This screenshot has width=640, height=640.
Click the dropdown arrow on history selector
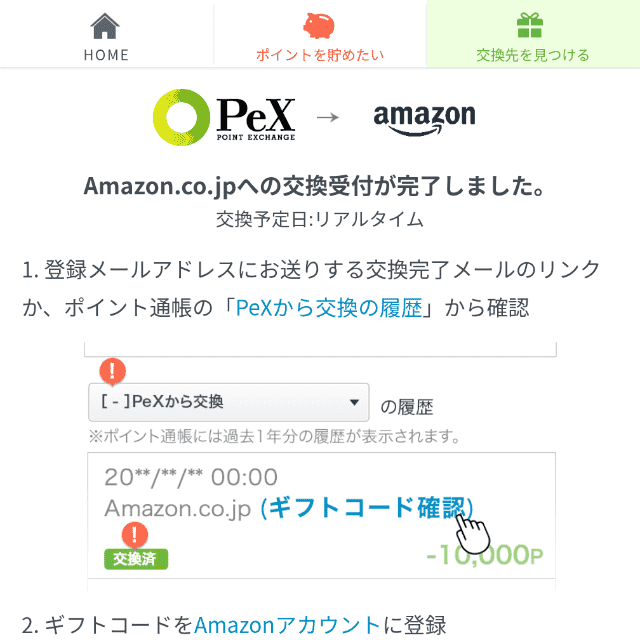point(353,403)
